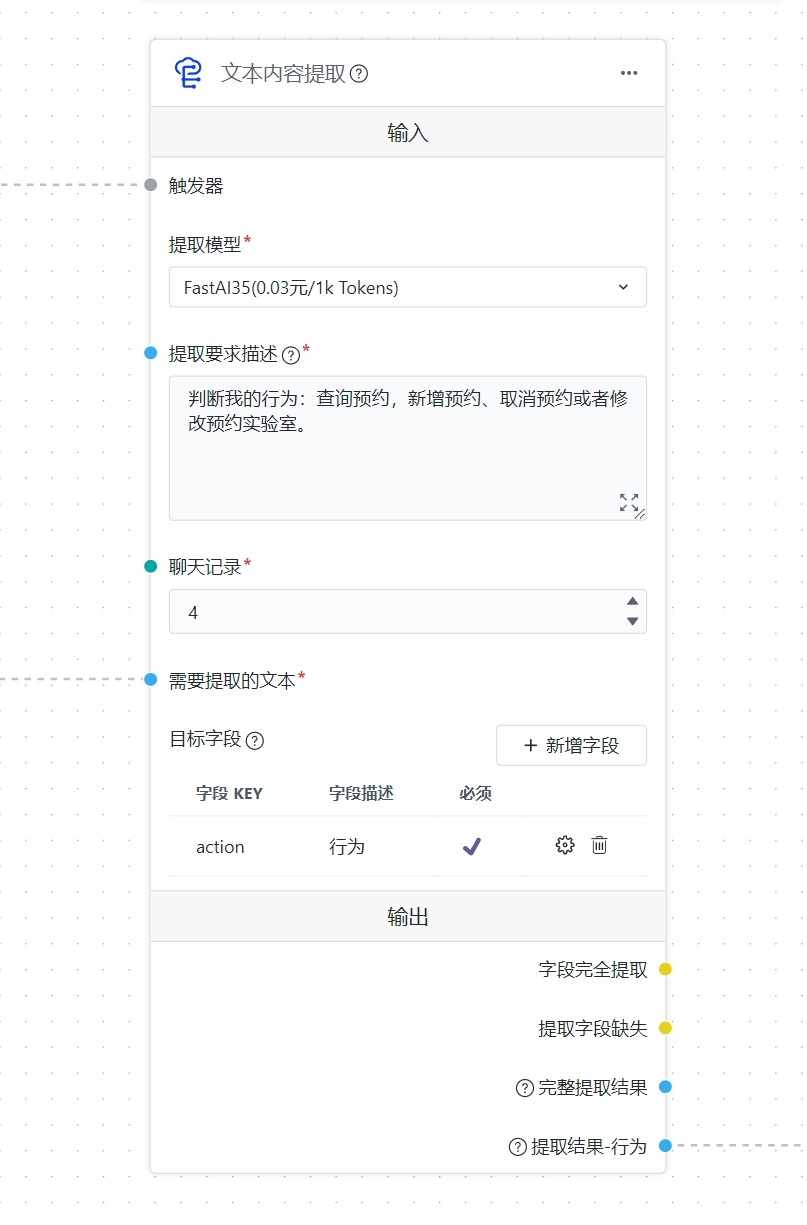
Task: Click the help icon beside 完整提取结果
Action: point(524,1088)
